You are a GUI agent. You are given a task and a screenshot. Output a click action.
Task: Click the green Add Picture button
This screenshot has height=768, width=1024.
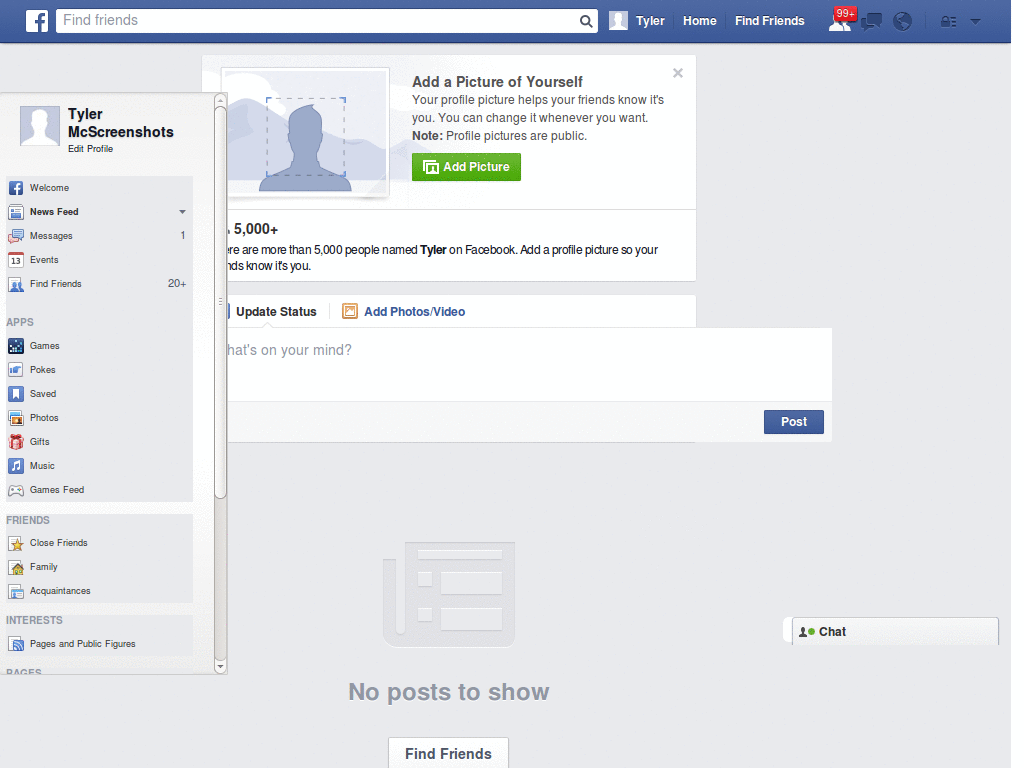coord(466,167)
